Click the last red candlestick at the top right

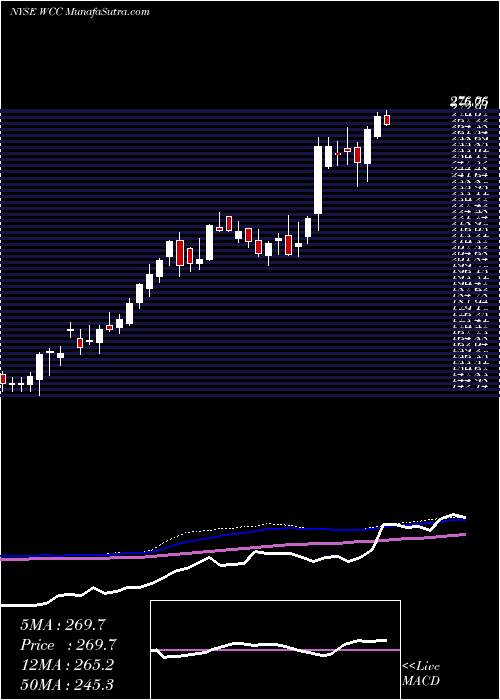click(387, 120)
